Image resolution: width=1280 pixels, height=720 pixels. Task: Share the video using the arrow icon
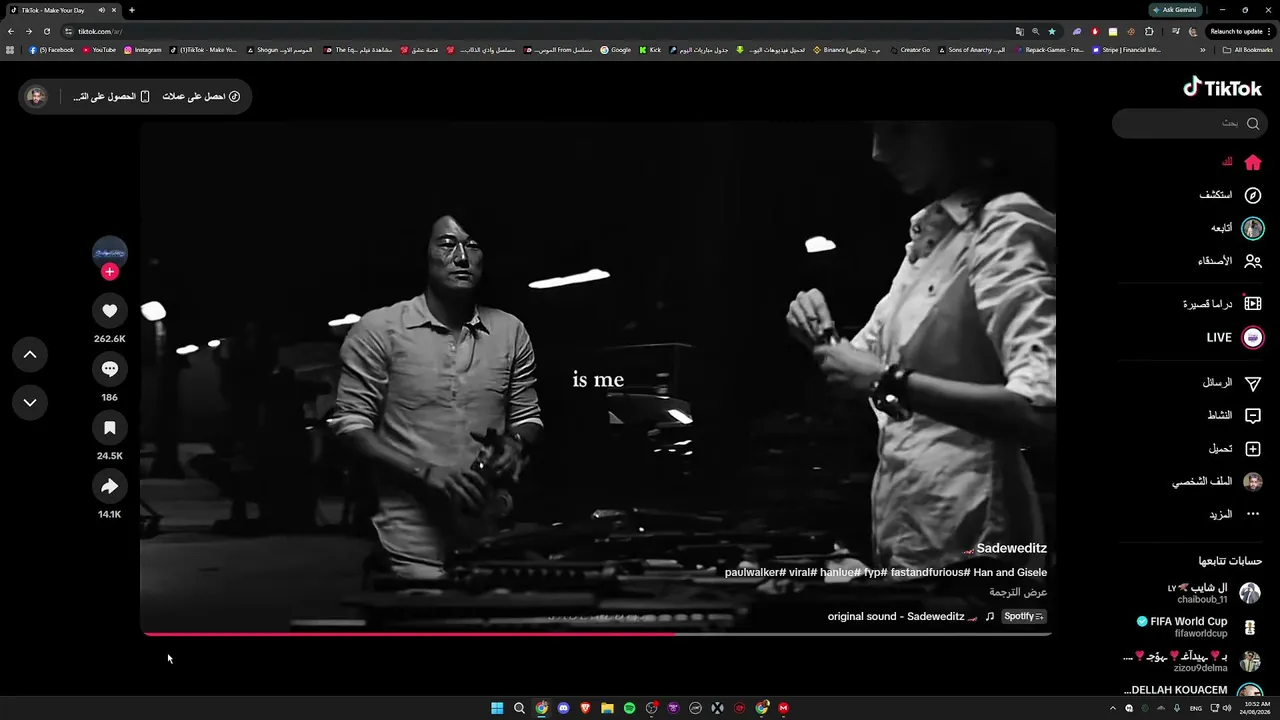click(x=110, y=487)
